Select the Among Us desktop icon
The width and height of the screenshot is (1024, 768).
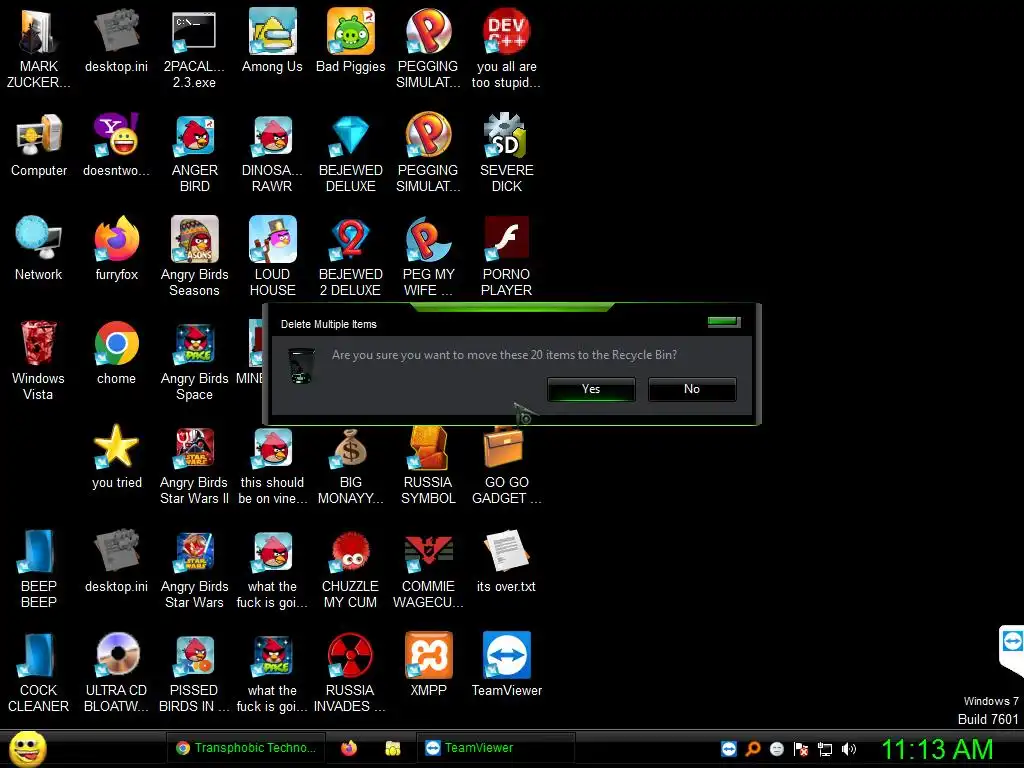tap(272, 40)
